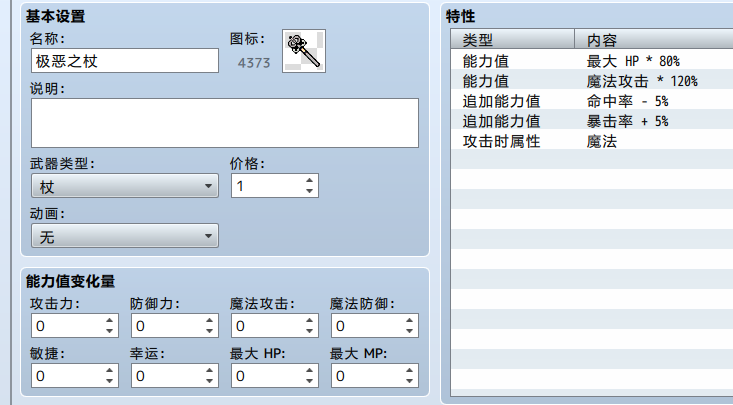Click inside the 说明 description text box

click(225, 123)
